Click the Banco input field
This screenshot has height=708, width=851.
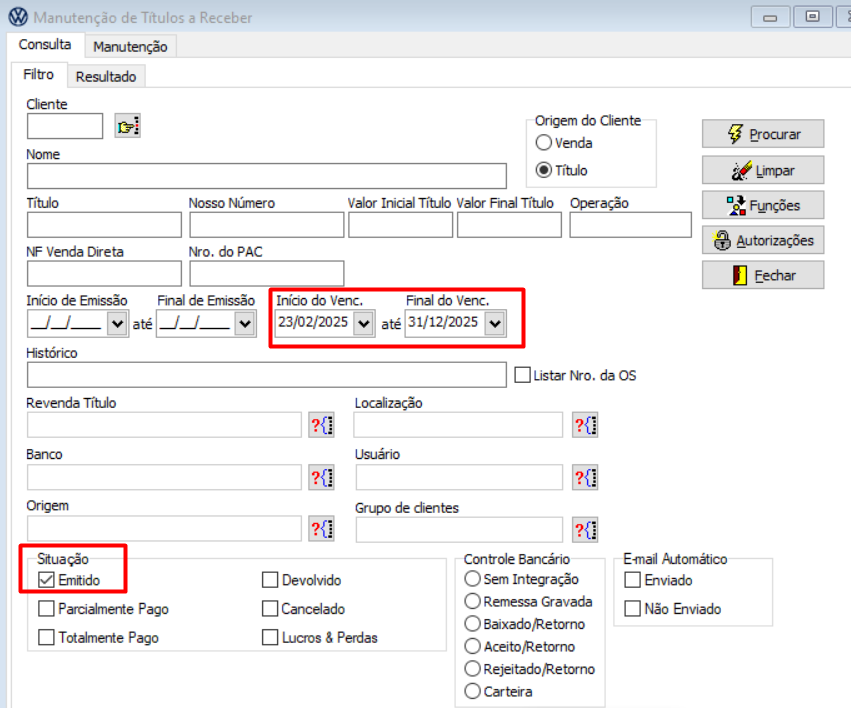[164, 477]
